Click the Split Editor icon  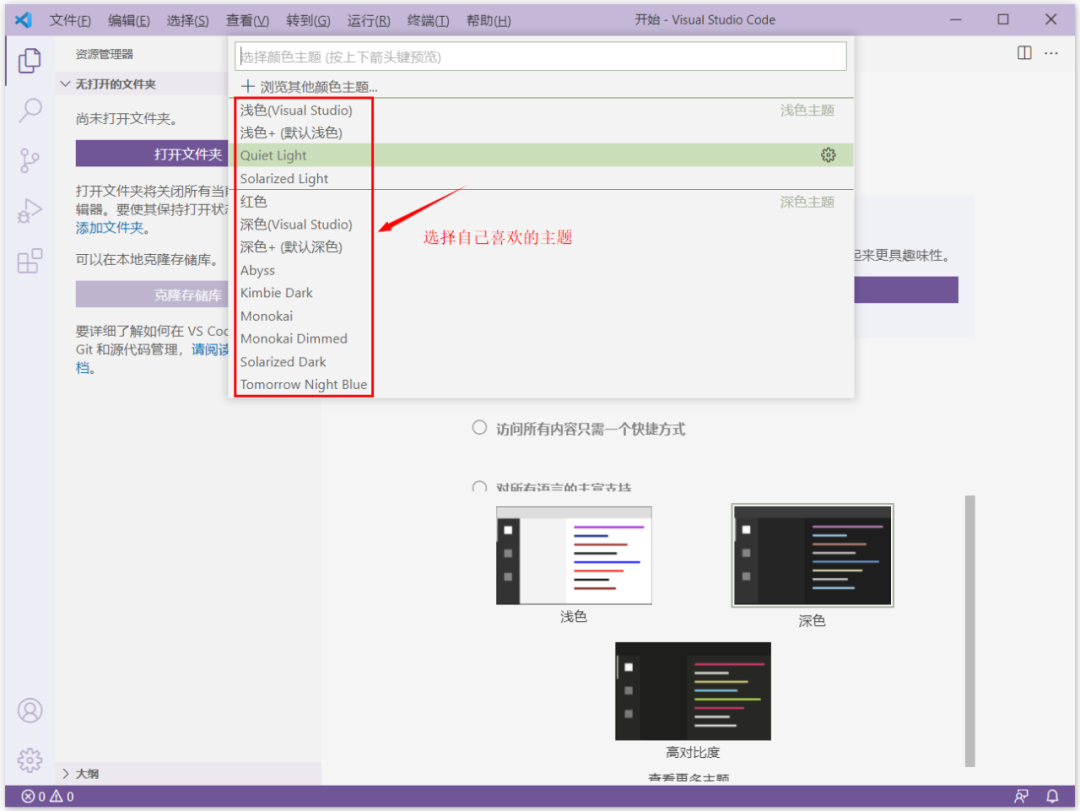point(1023,53)
